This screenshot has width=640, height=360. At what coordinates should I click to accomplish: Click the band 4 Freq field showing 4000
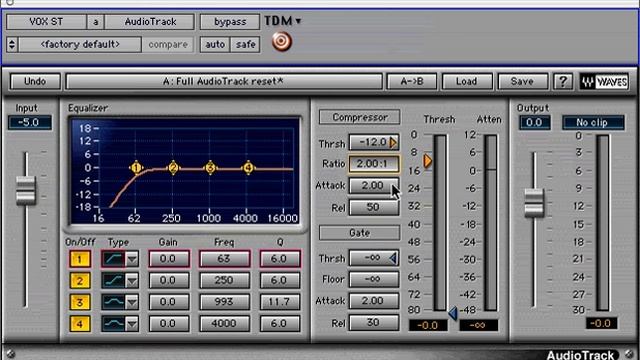tap(224, 324)
